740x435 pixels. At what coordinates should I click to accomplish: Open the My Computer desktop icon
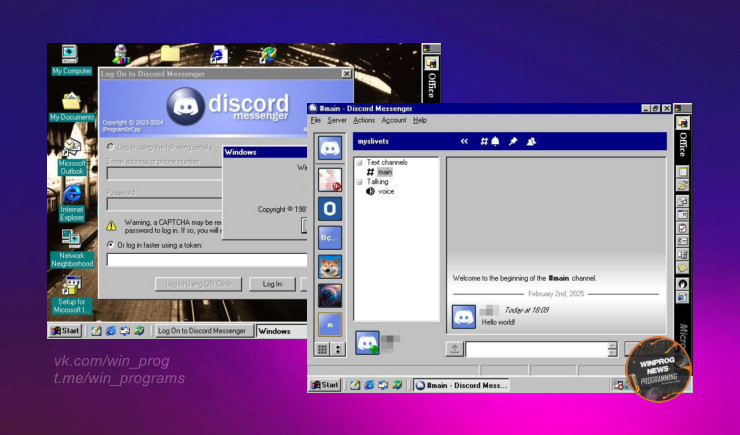click(x=71, y=60)
